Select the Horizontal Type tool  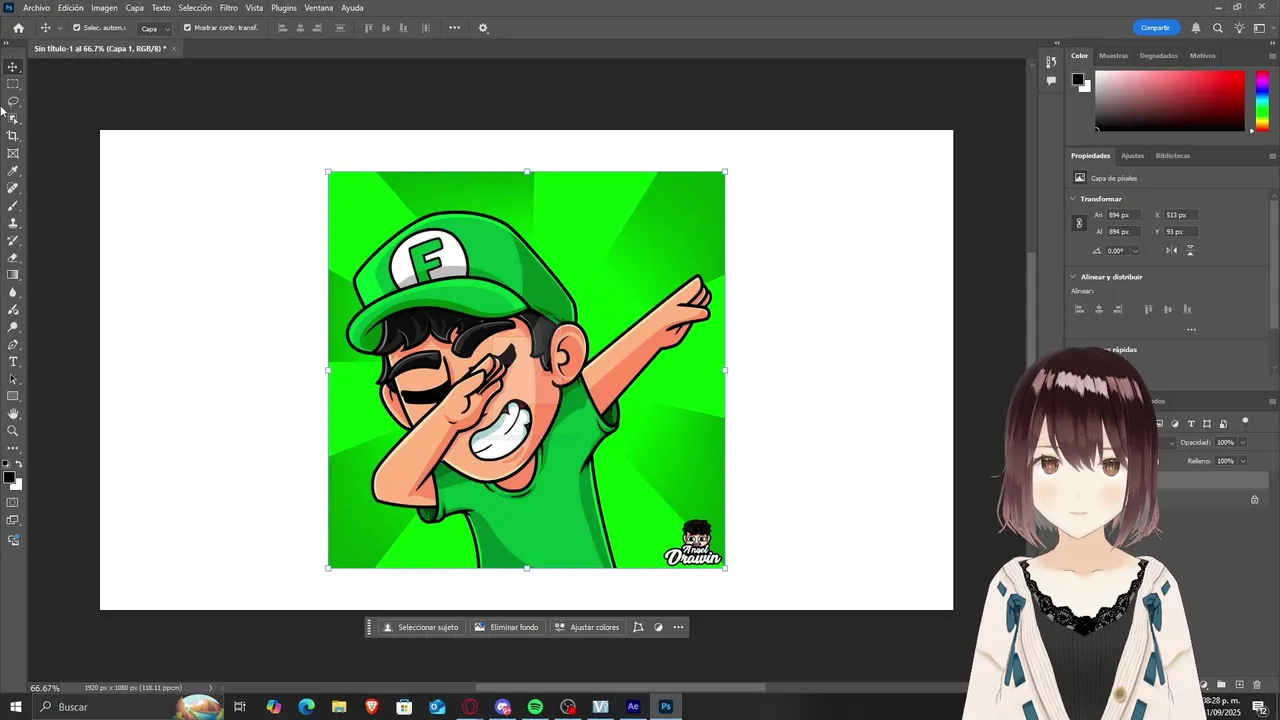(13, 362)
